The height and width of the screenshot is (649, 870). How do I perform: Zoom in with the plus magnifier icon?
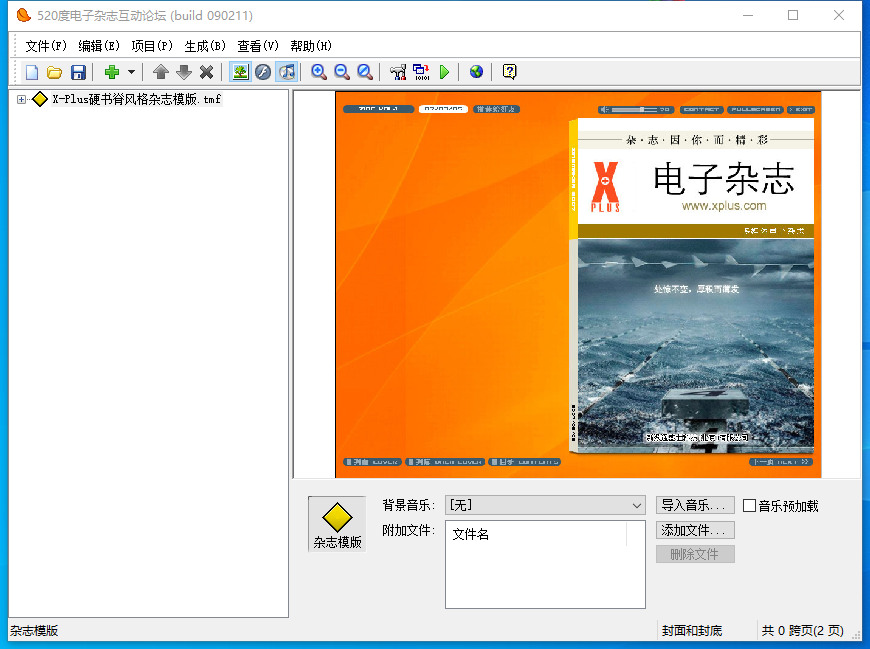pos(318,72)
